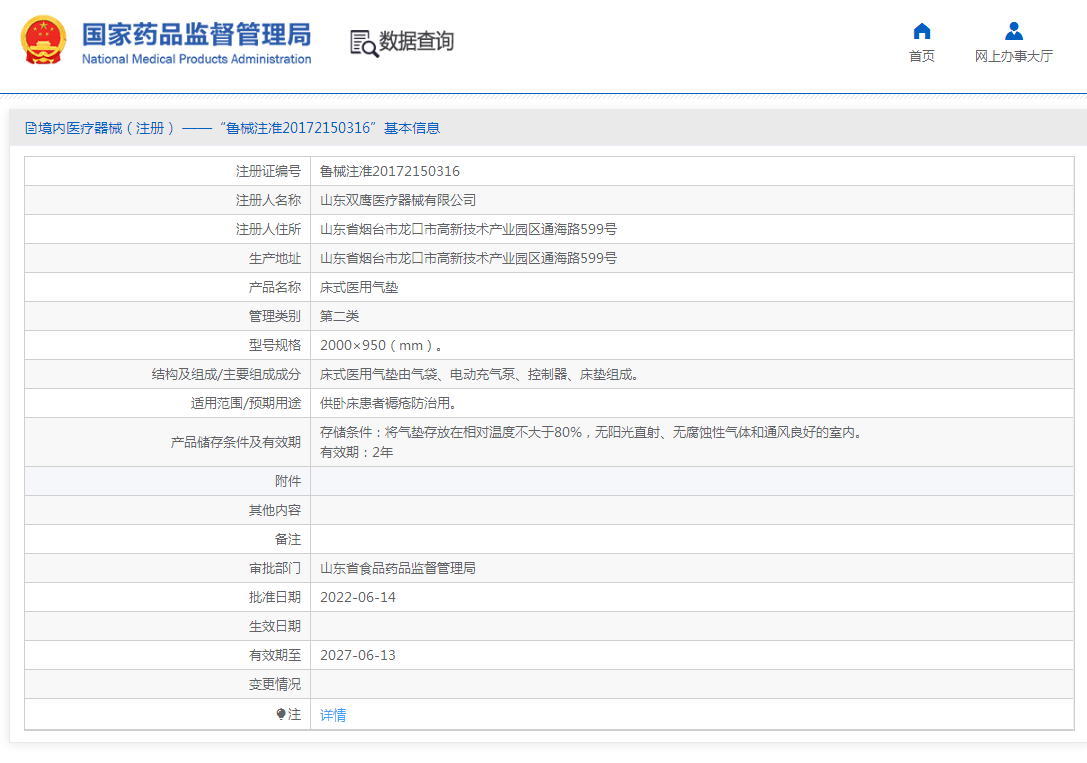This screenshot has height=763, width=1087.
Task: Open 网上办事大厅 online service hall
Action: 1014,56
